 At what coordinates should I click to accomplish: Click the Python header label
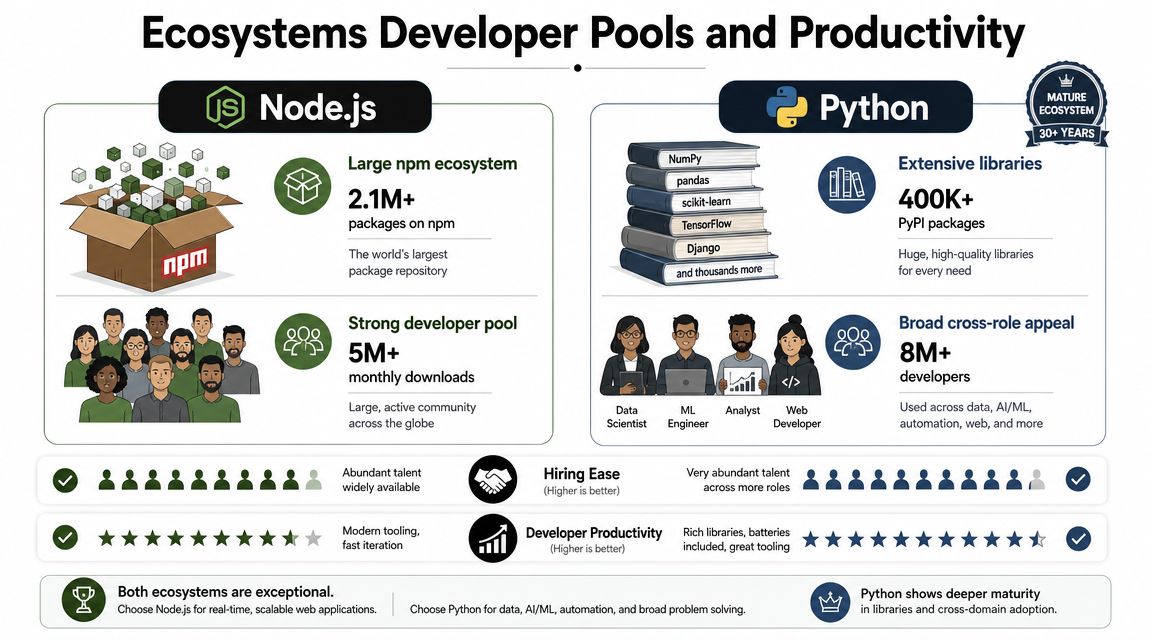pos(846,107)
